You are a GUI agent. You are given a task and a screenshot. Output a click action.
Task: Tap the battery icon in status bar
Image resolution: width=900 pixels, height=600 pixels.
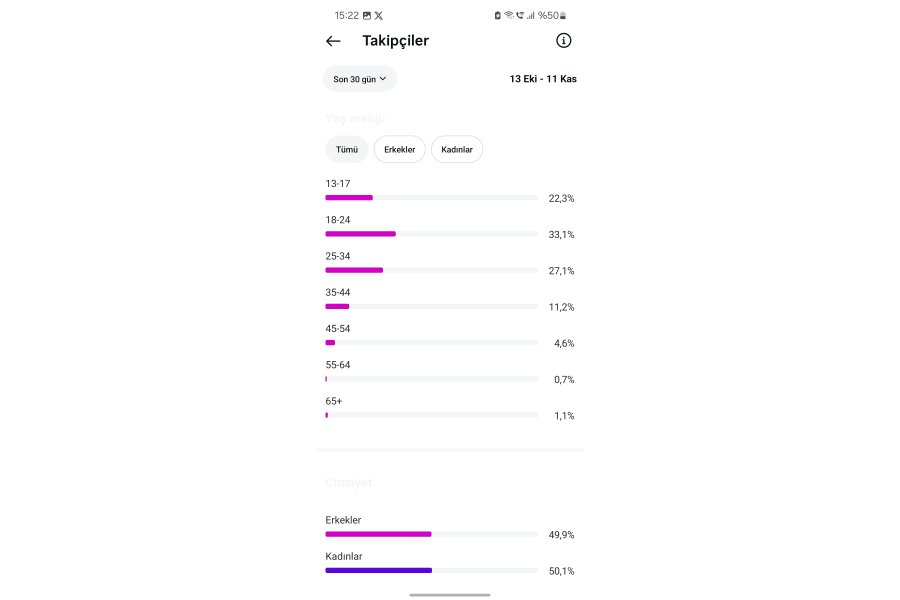tap(563, 16)
